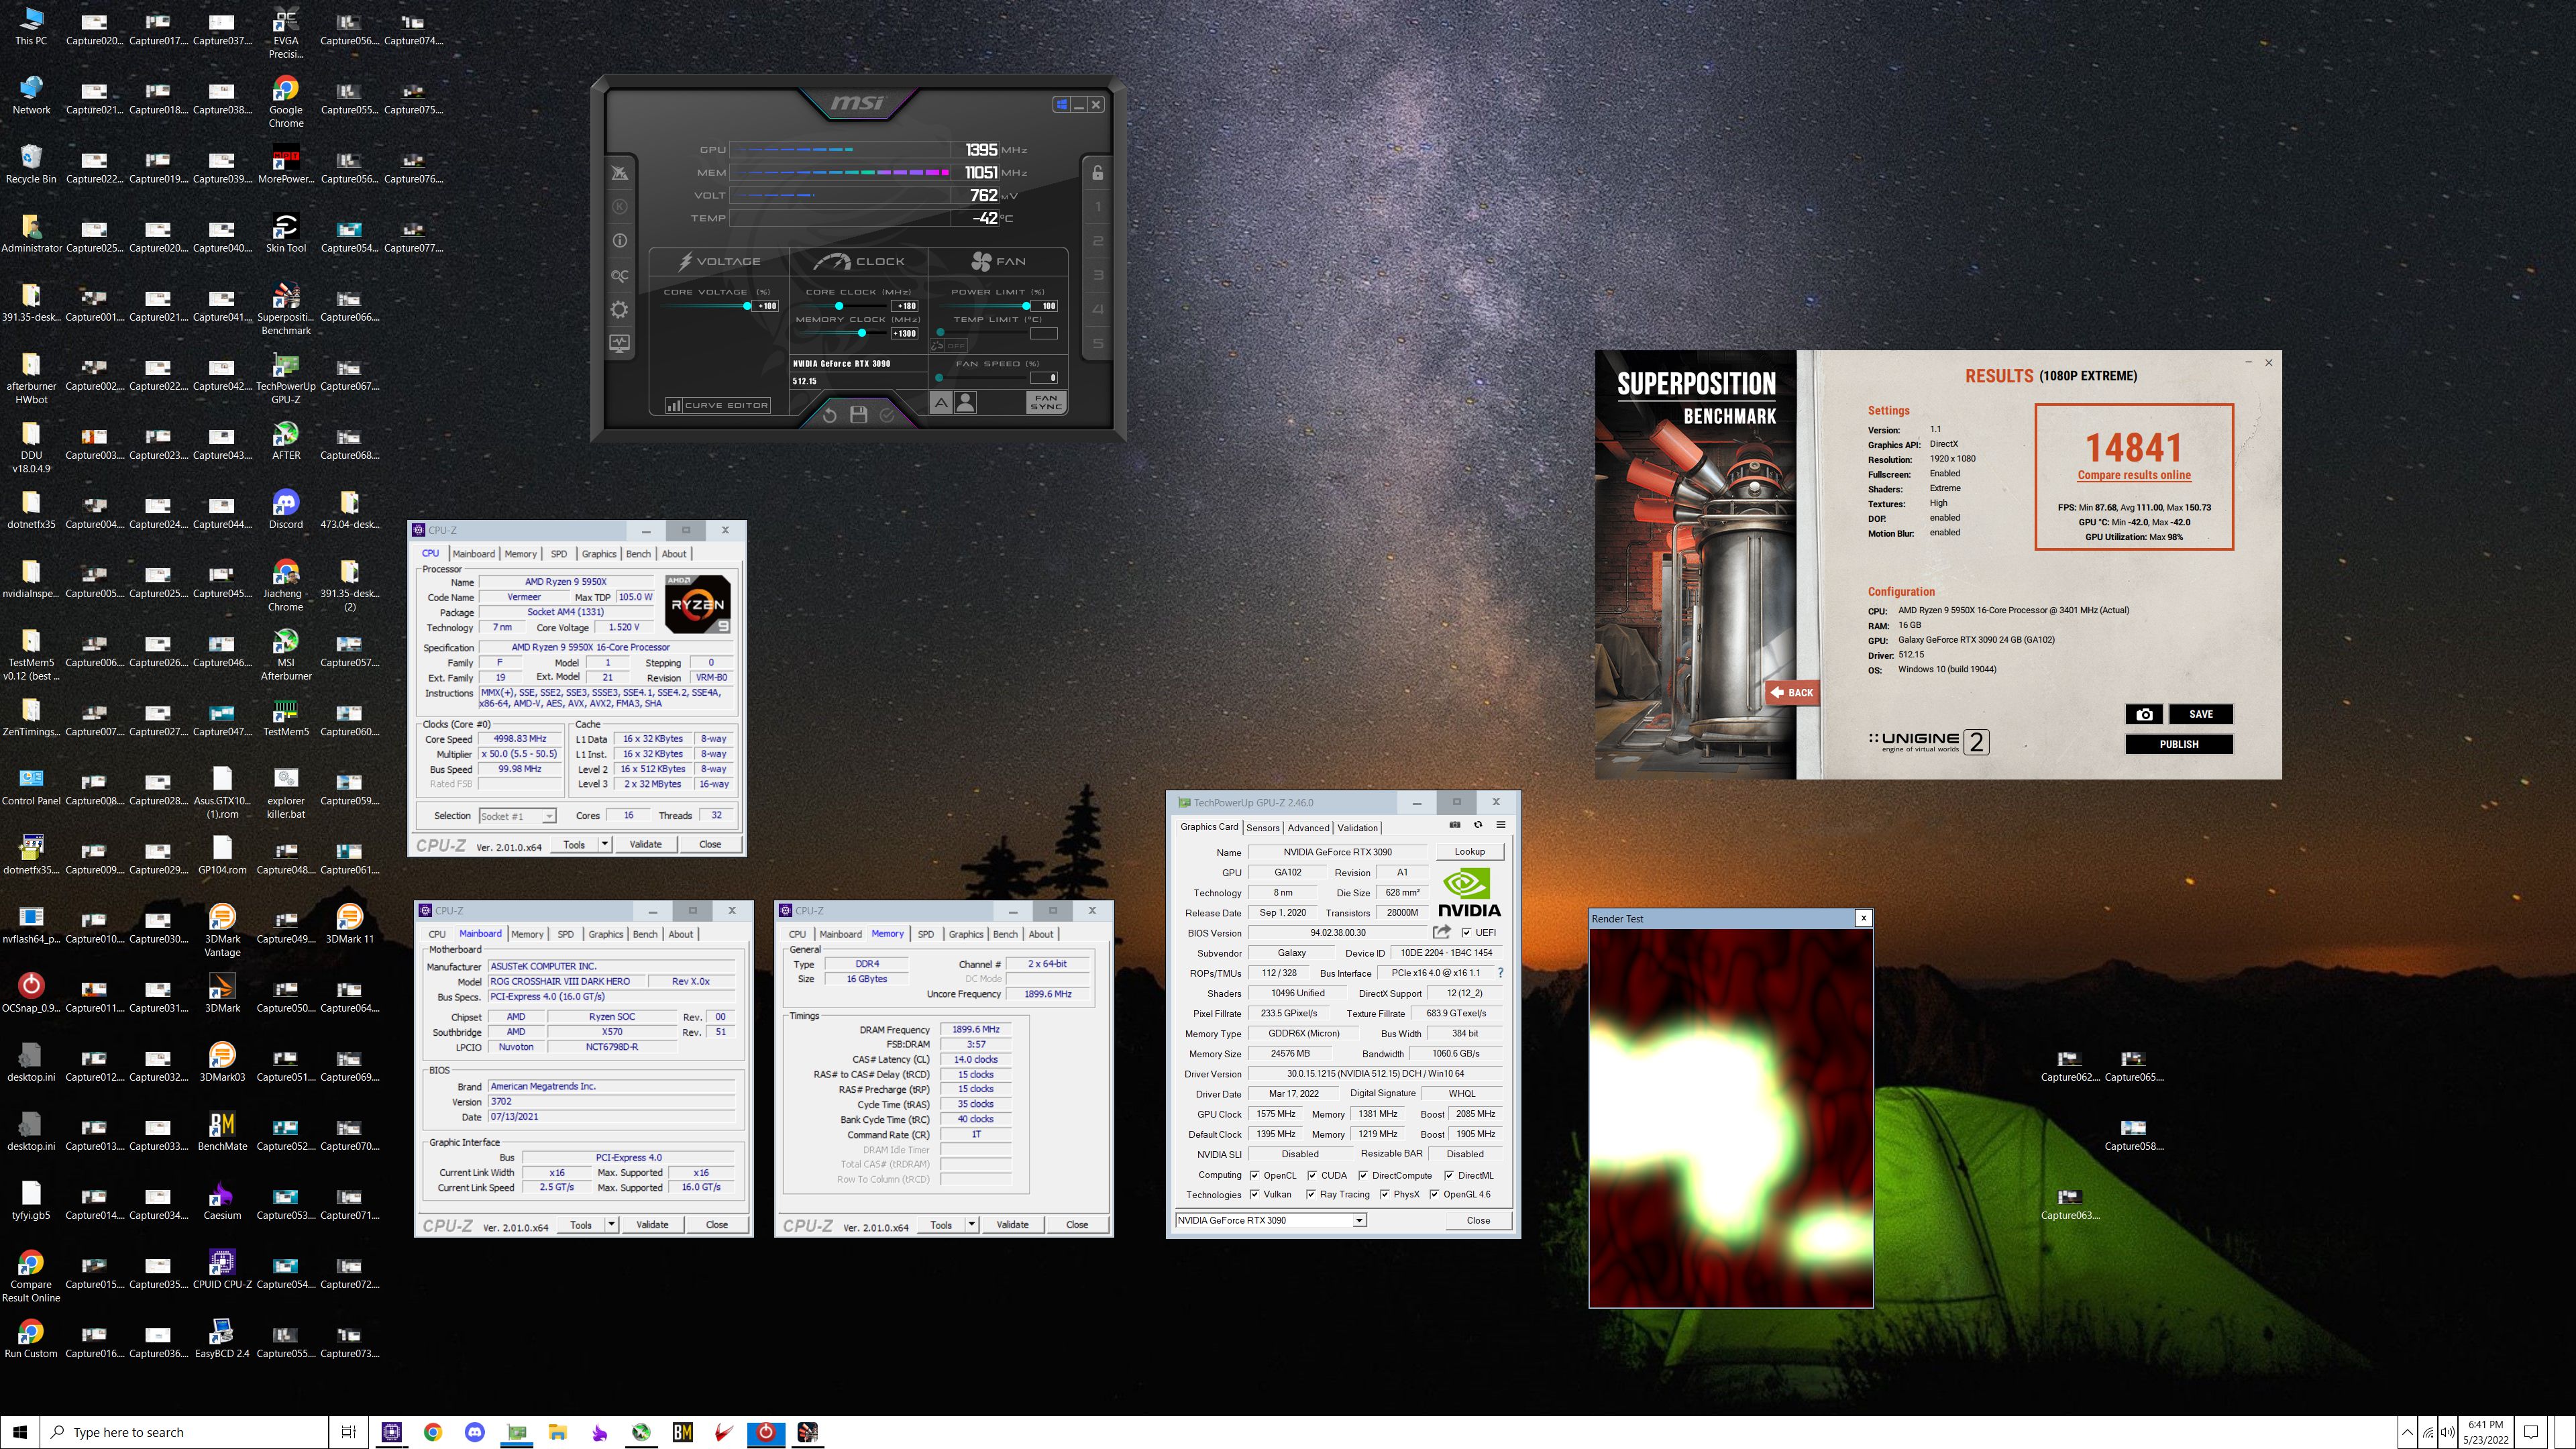Take a screenshot in GPU-Z with camera icon
2576x1449 pixels.
point(1454,825)
